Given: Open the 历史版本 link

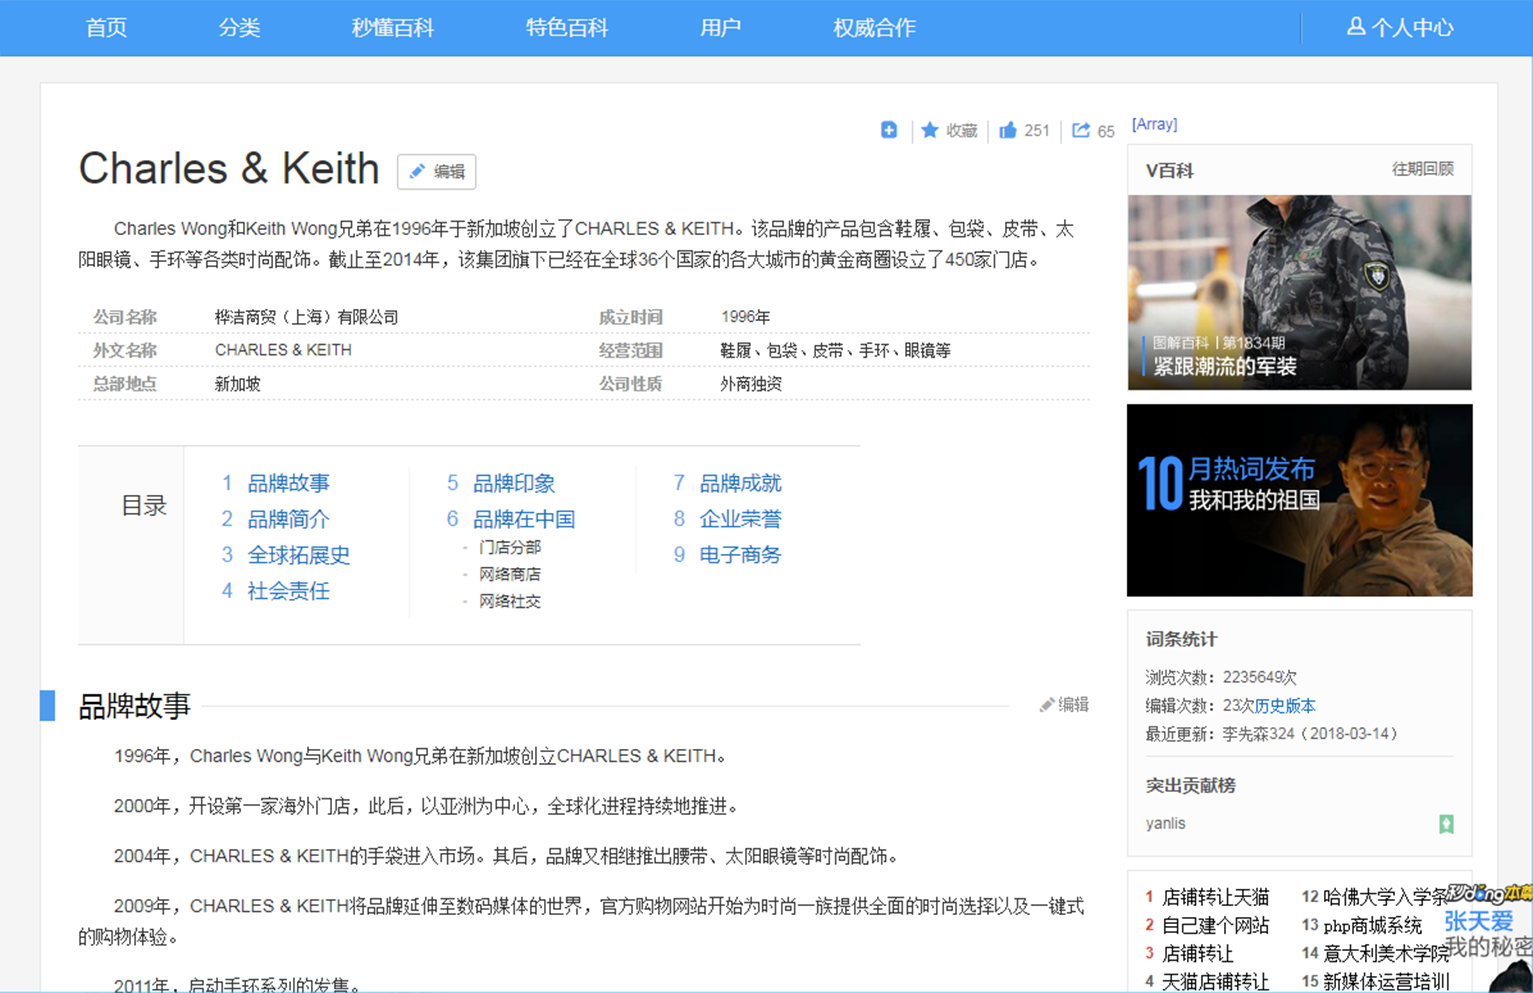Looking at the screenshot, I should click(x=1285, y=706).
